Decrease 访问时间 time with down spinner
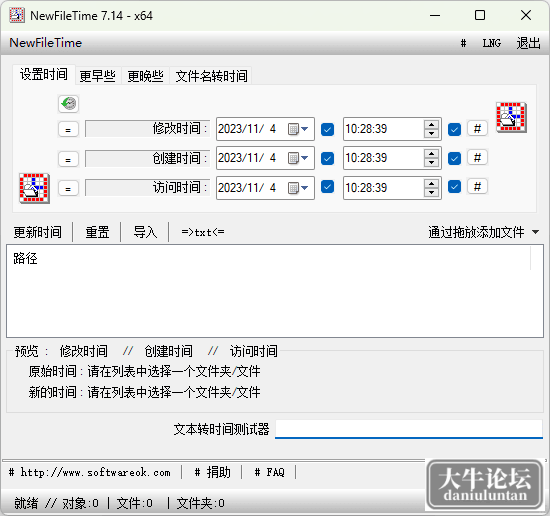 click(431, 193)
